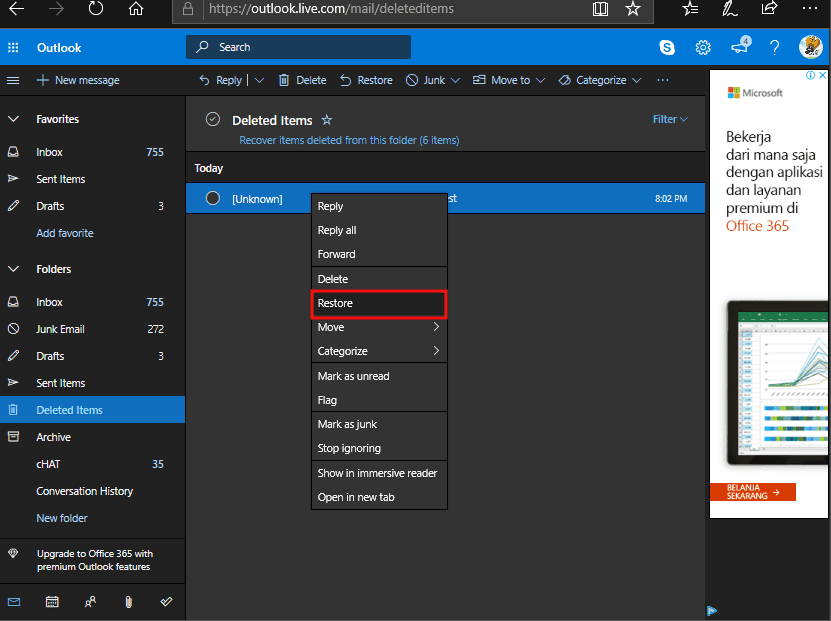
Task: Open the People contacts icon
Action: pos(90,601)
